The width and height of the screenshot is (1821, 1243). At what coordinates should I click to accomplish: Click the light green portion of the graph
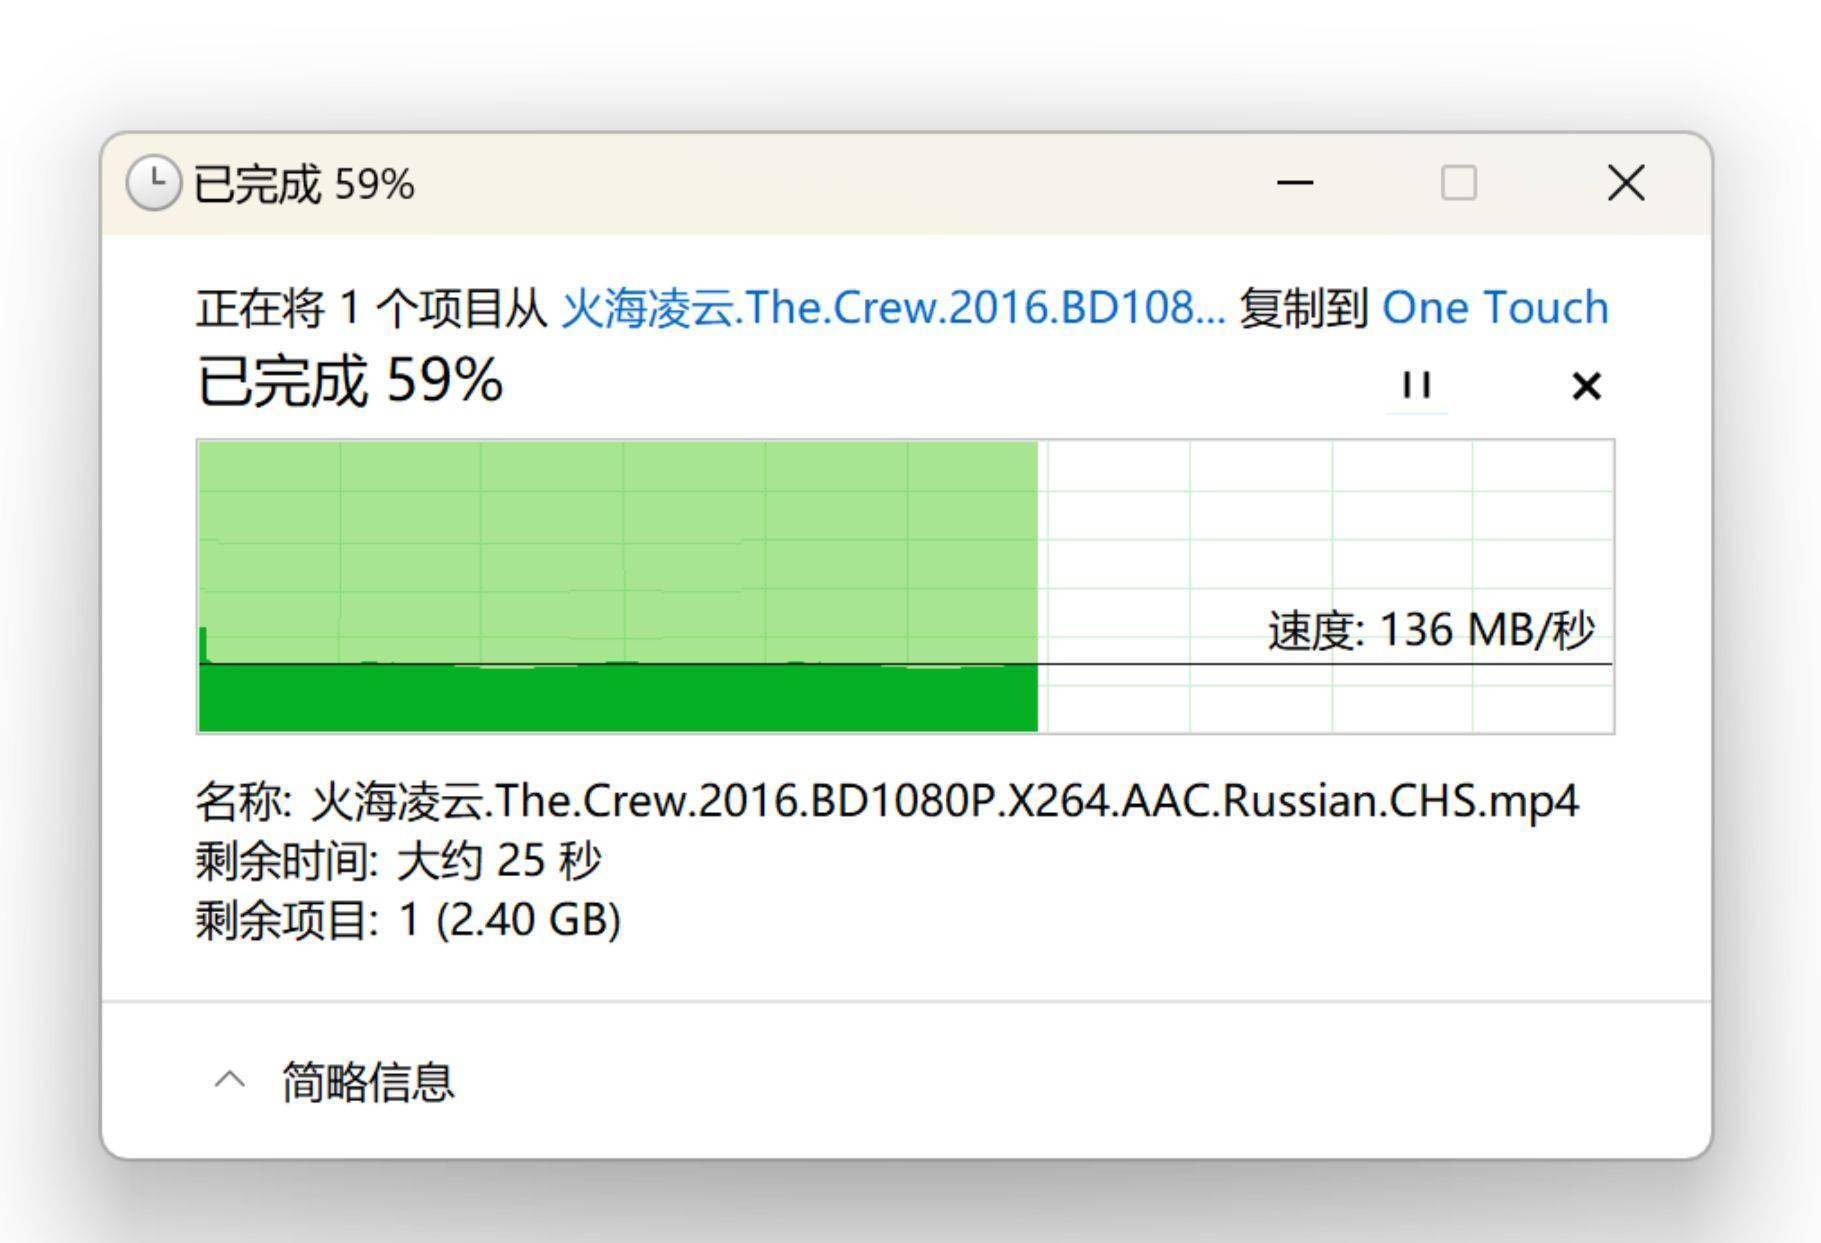point(618,540)
